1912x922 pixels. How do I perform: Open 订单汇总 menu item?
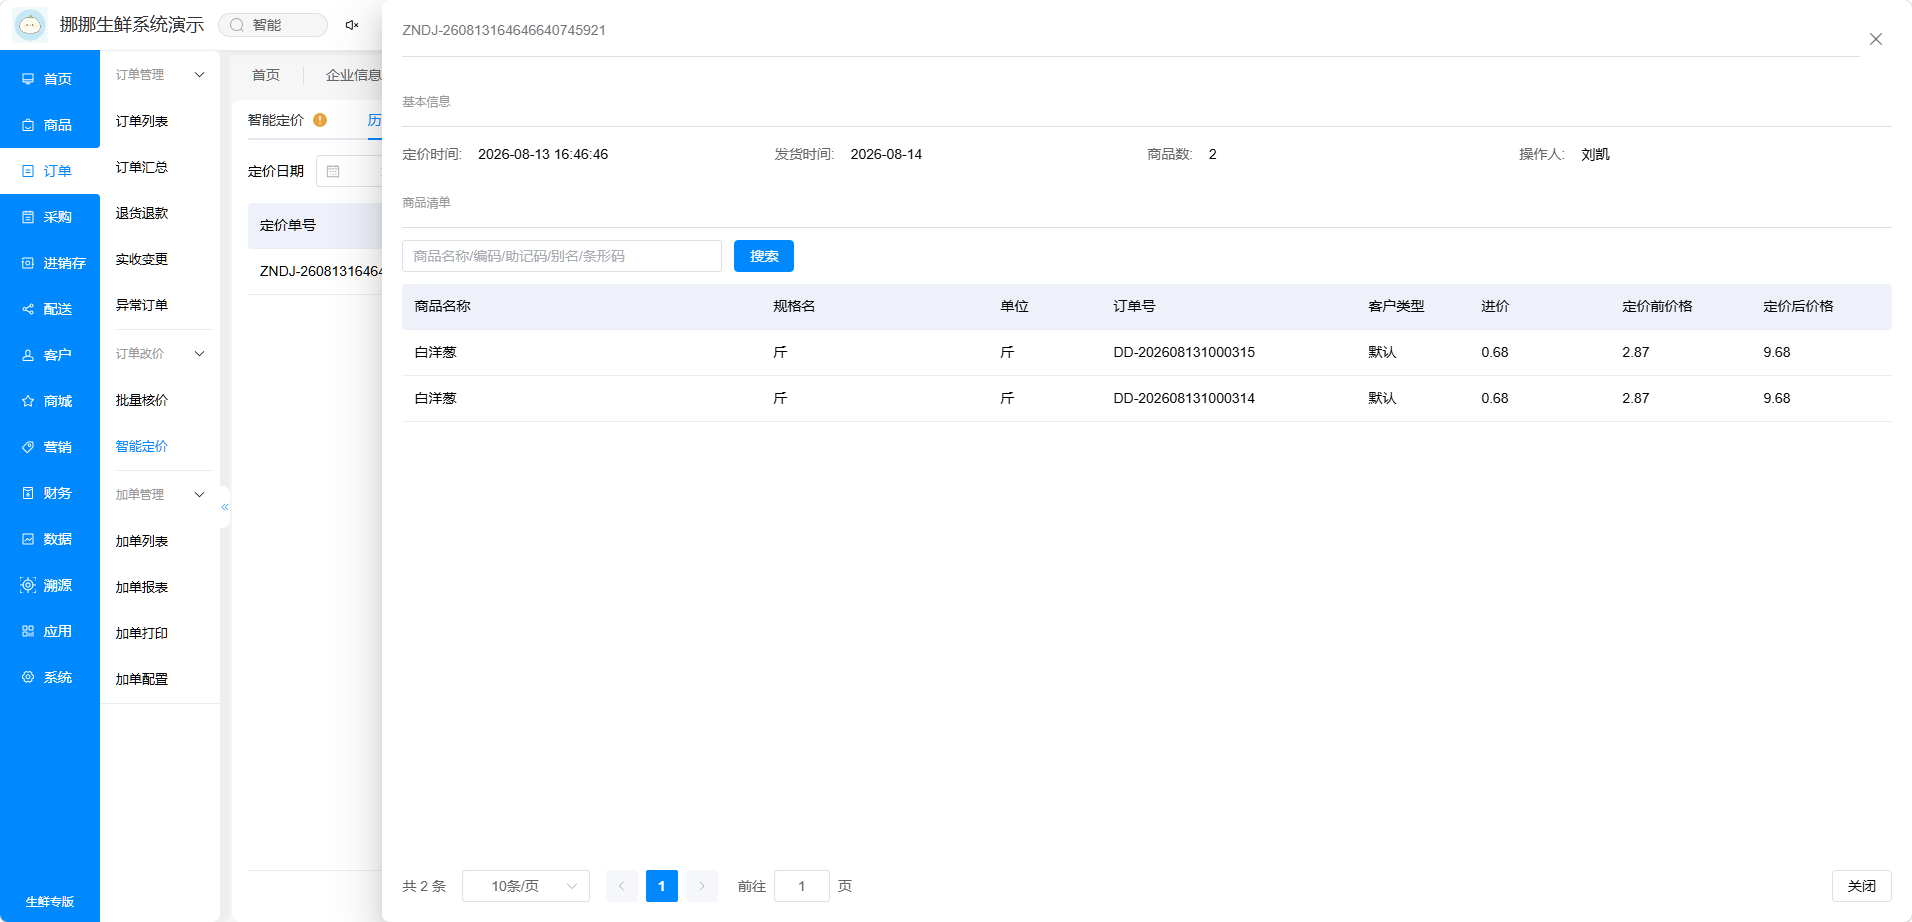click(x=142, y=167)
